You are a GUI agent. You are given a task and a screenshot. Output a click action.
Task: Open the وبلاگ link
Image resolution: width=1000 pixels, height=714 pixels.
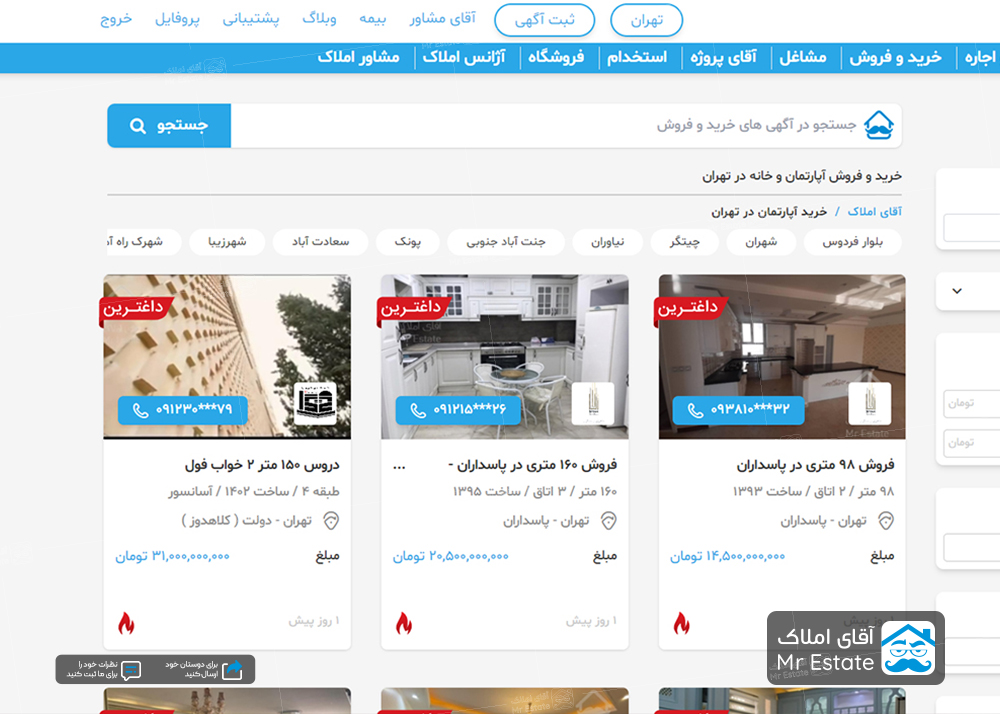319,18
